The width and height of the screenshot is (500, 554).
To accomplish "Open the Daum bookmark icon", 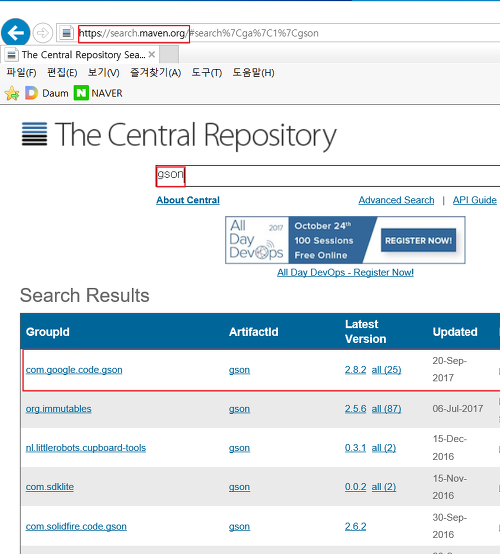I will click(x=31, y=93).
